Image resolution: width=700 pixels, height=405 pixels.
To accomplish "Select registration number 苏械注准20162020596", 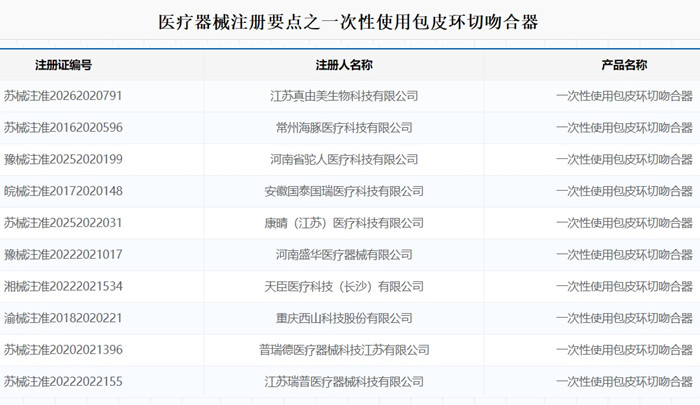I will tap(63, 128).
